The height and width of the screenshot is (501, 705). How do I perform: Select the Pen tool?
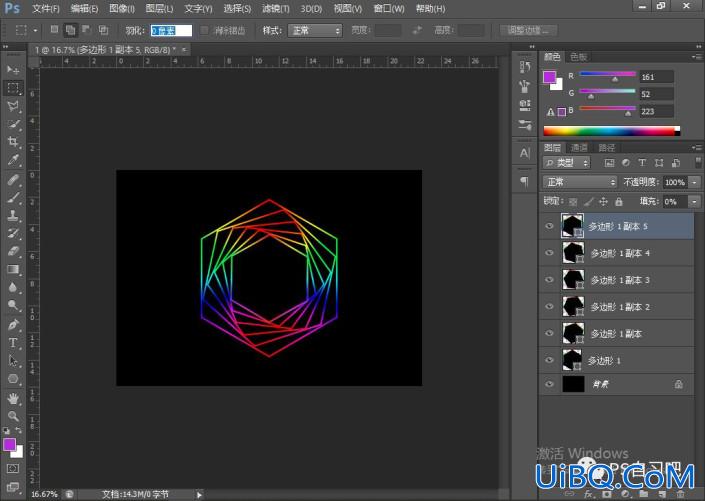tap(13, 324)
